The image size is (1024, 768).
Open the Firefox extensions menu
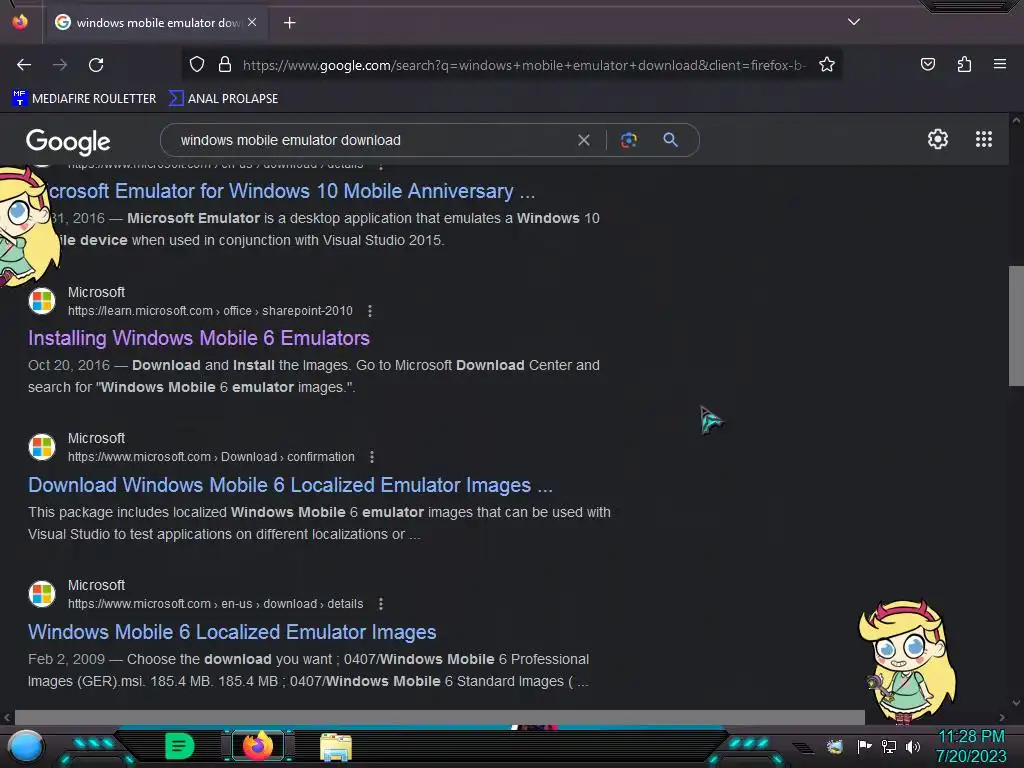tap(964, 64)
